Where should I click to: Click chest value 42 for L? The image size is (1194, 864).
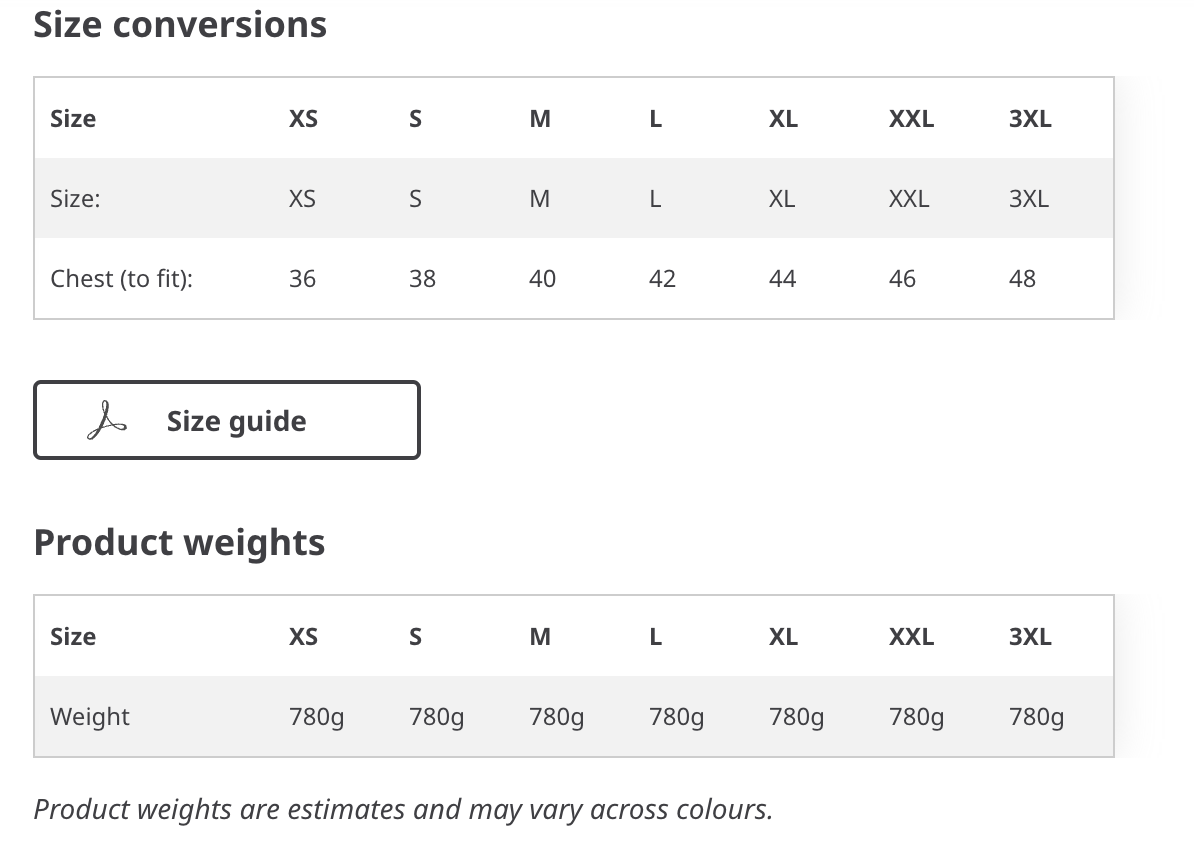pos(662,279)
